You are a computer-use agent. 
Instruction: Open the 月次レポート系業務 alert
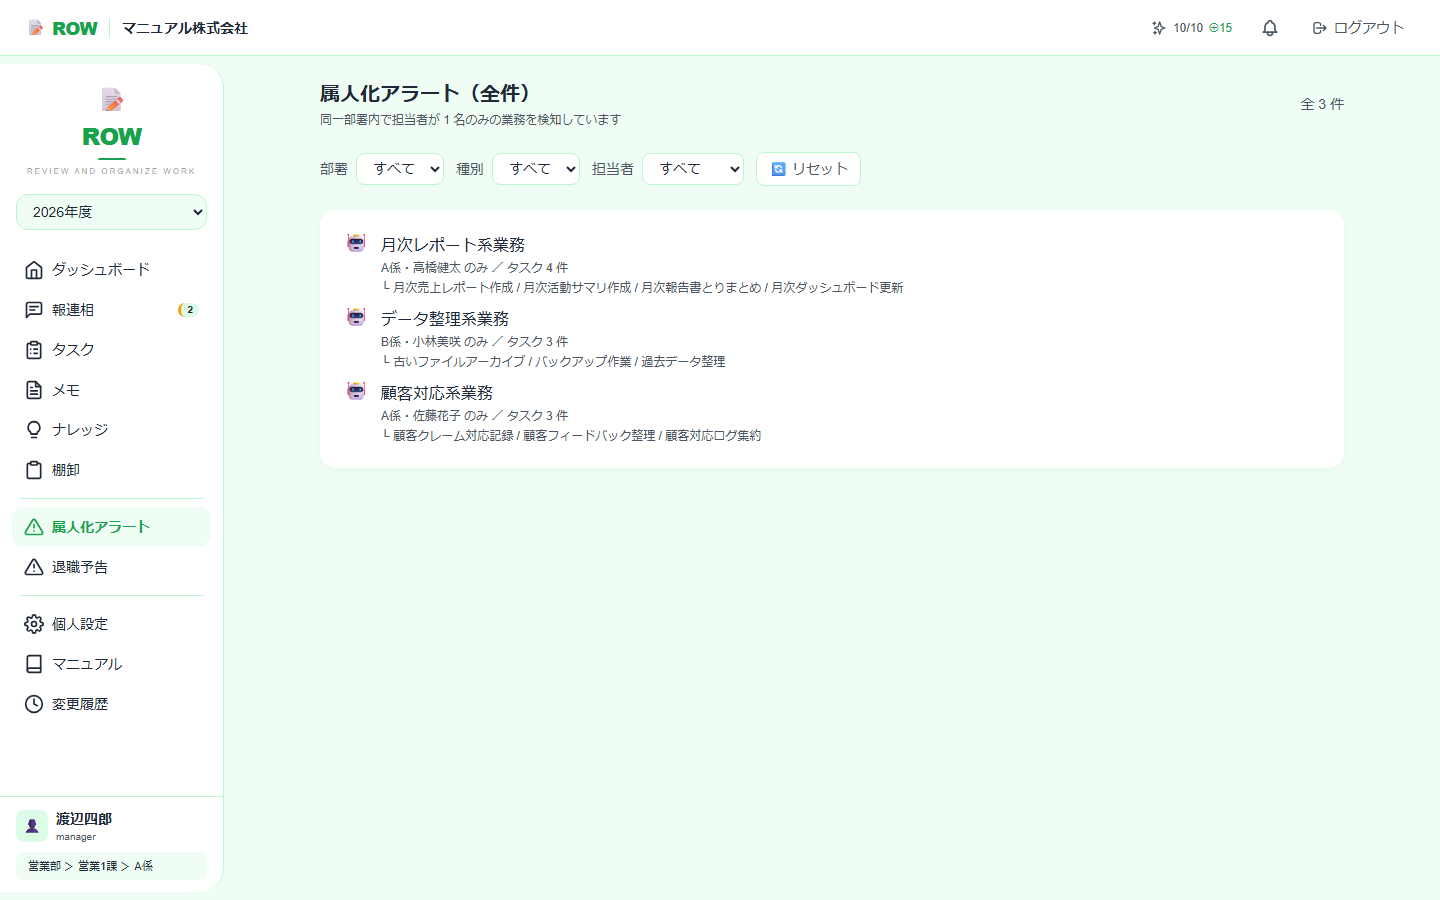(x=453, y=245)
